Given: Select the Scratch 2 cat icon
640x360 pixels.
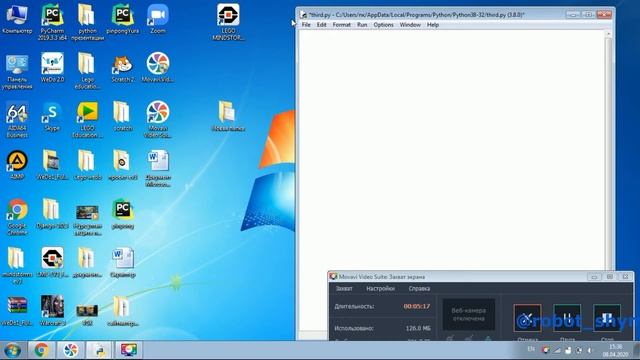Looking at the screenshot, I should (123, 68).
